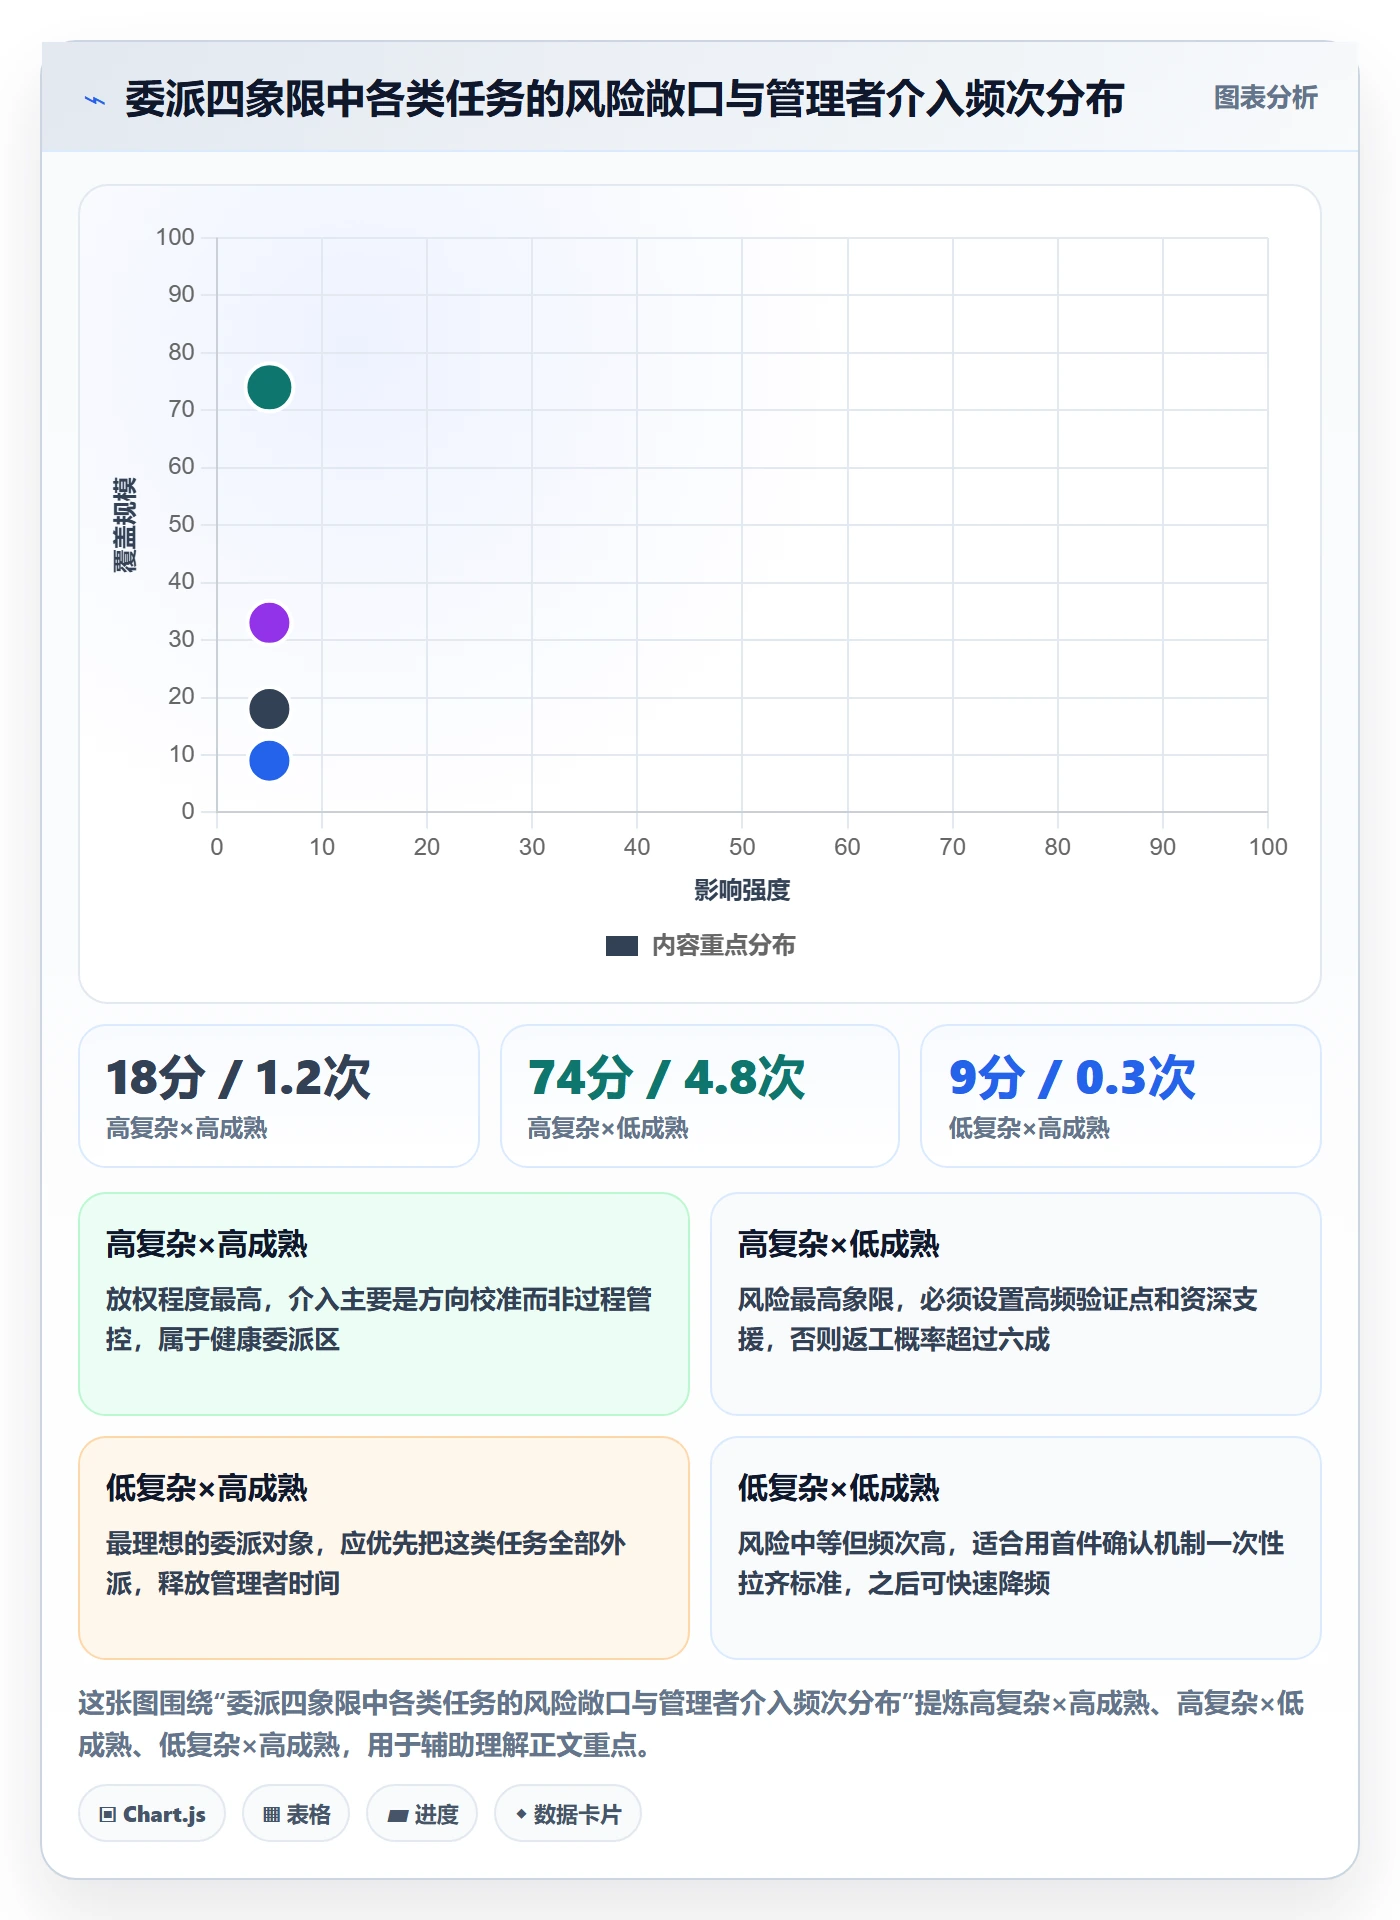Click the lightning bolt icon beside title

pyautogui.click(x=95, y=100)
